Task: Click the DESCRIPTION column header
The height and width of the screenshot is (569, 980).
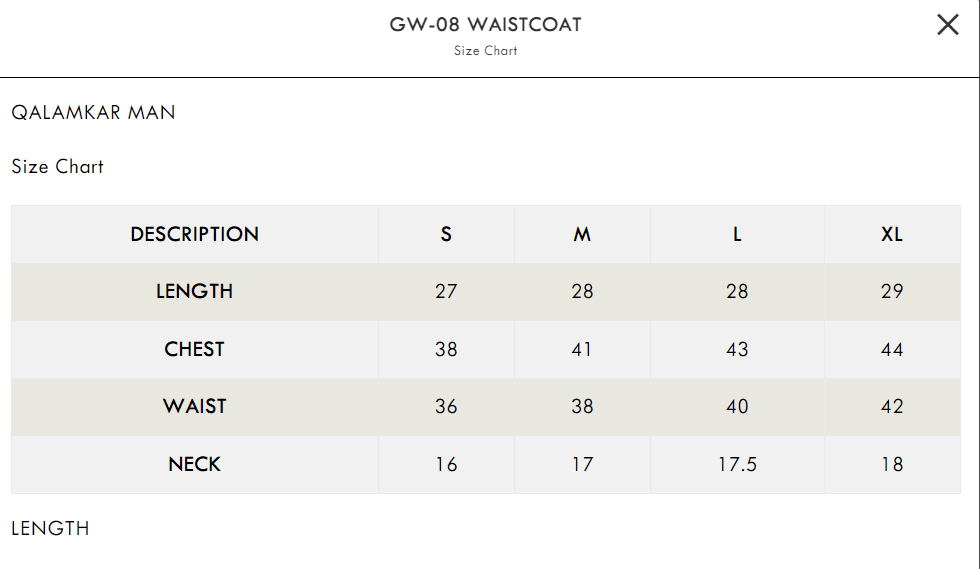Action: point(194,234)
